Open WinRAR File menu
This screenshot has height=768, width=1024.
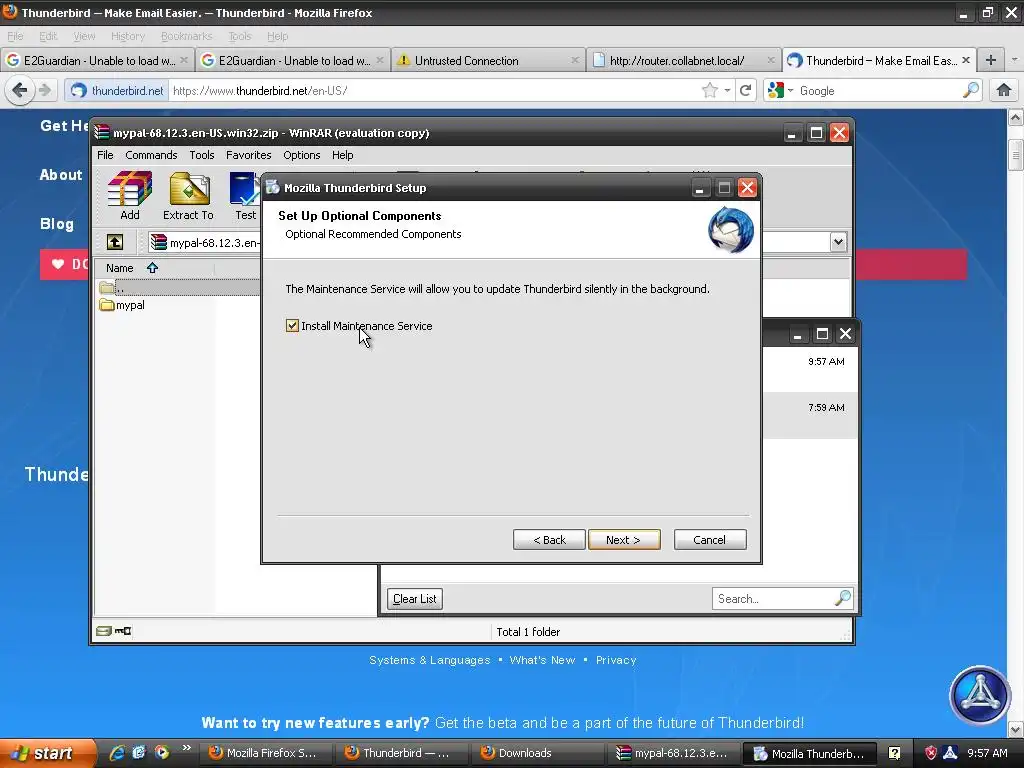105,155
